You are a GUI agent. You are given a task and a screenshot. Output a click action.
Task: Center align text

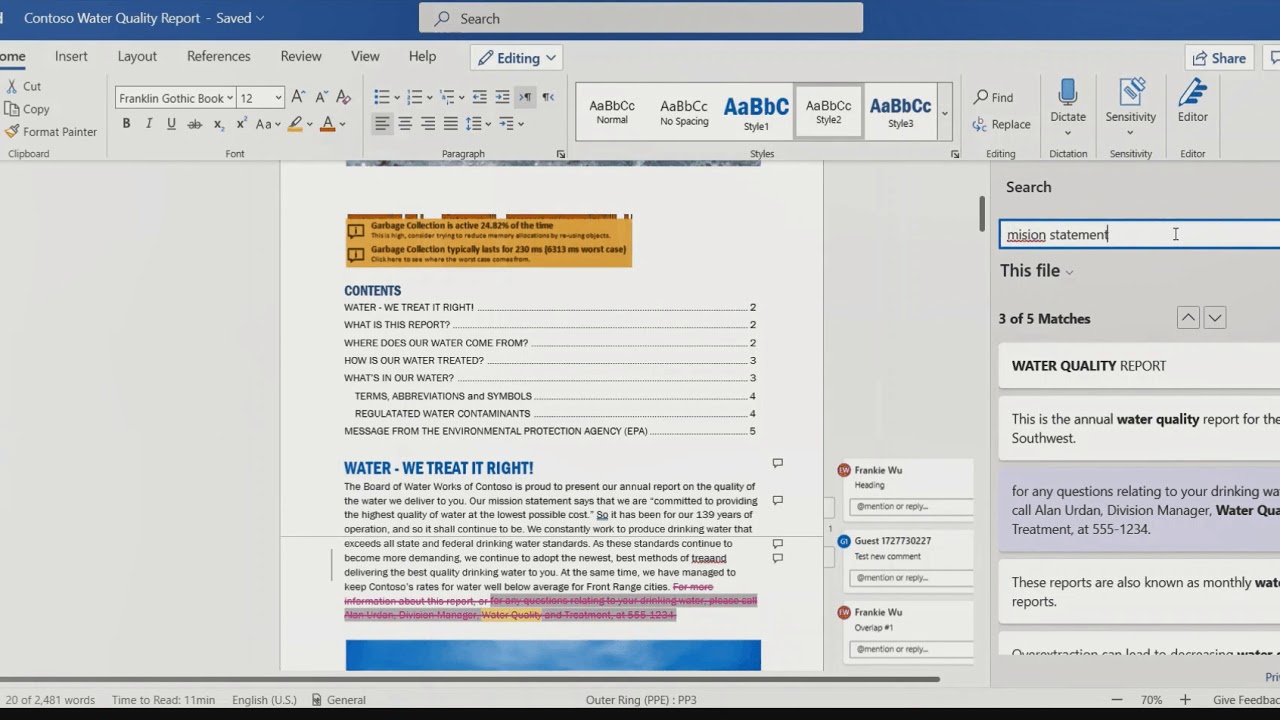(x=405, y=124)
